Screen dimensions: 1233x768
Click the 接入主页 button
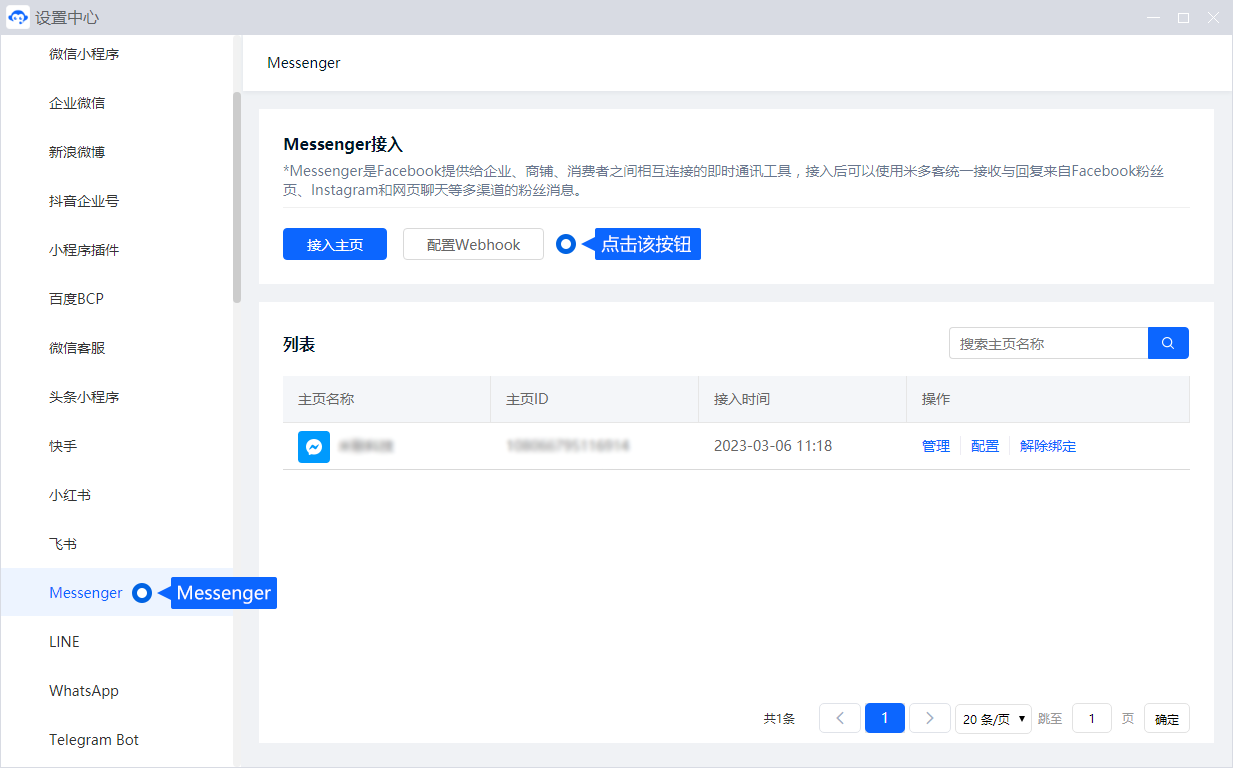point(335,244)
